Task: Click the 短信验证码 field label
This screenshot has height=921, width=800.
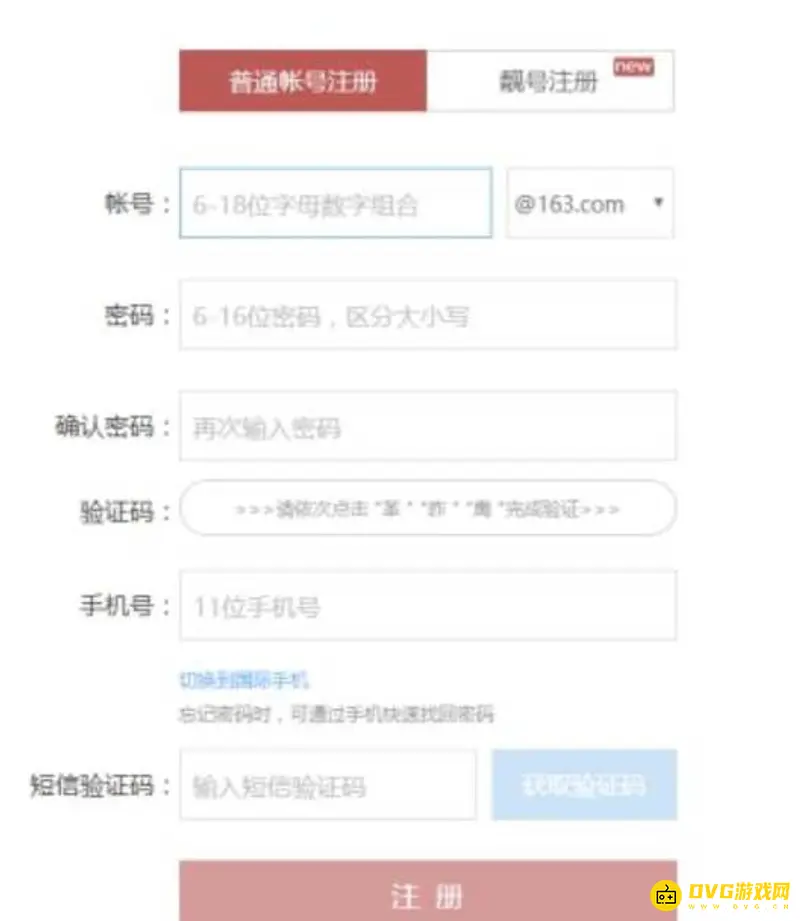Action: tap(92, 785)
